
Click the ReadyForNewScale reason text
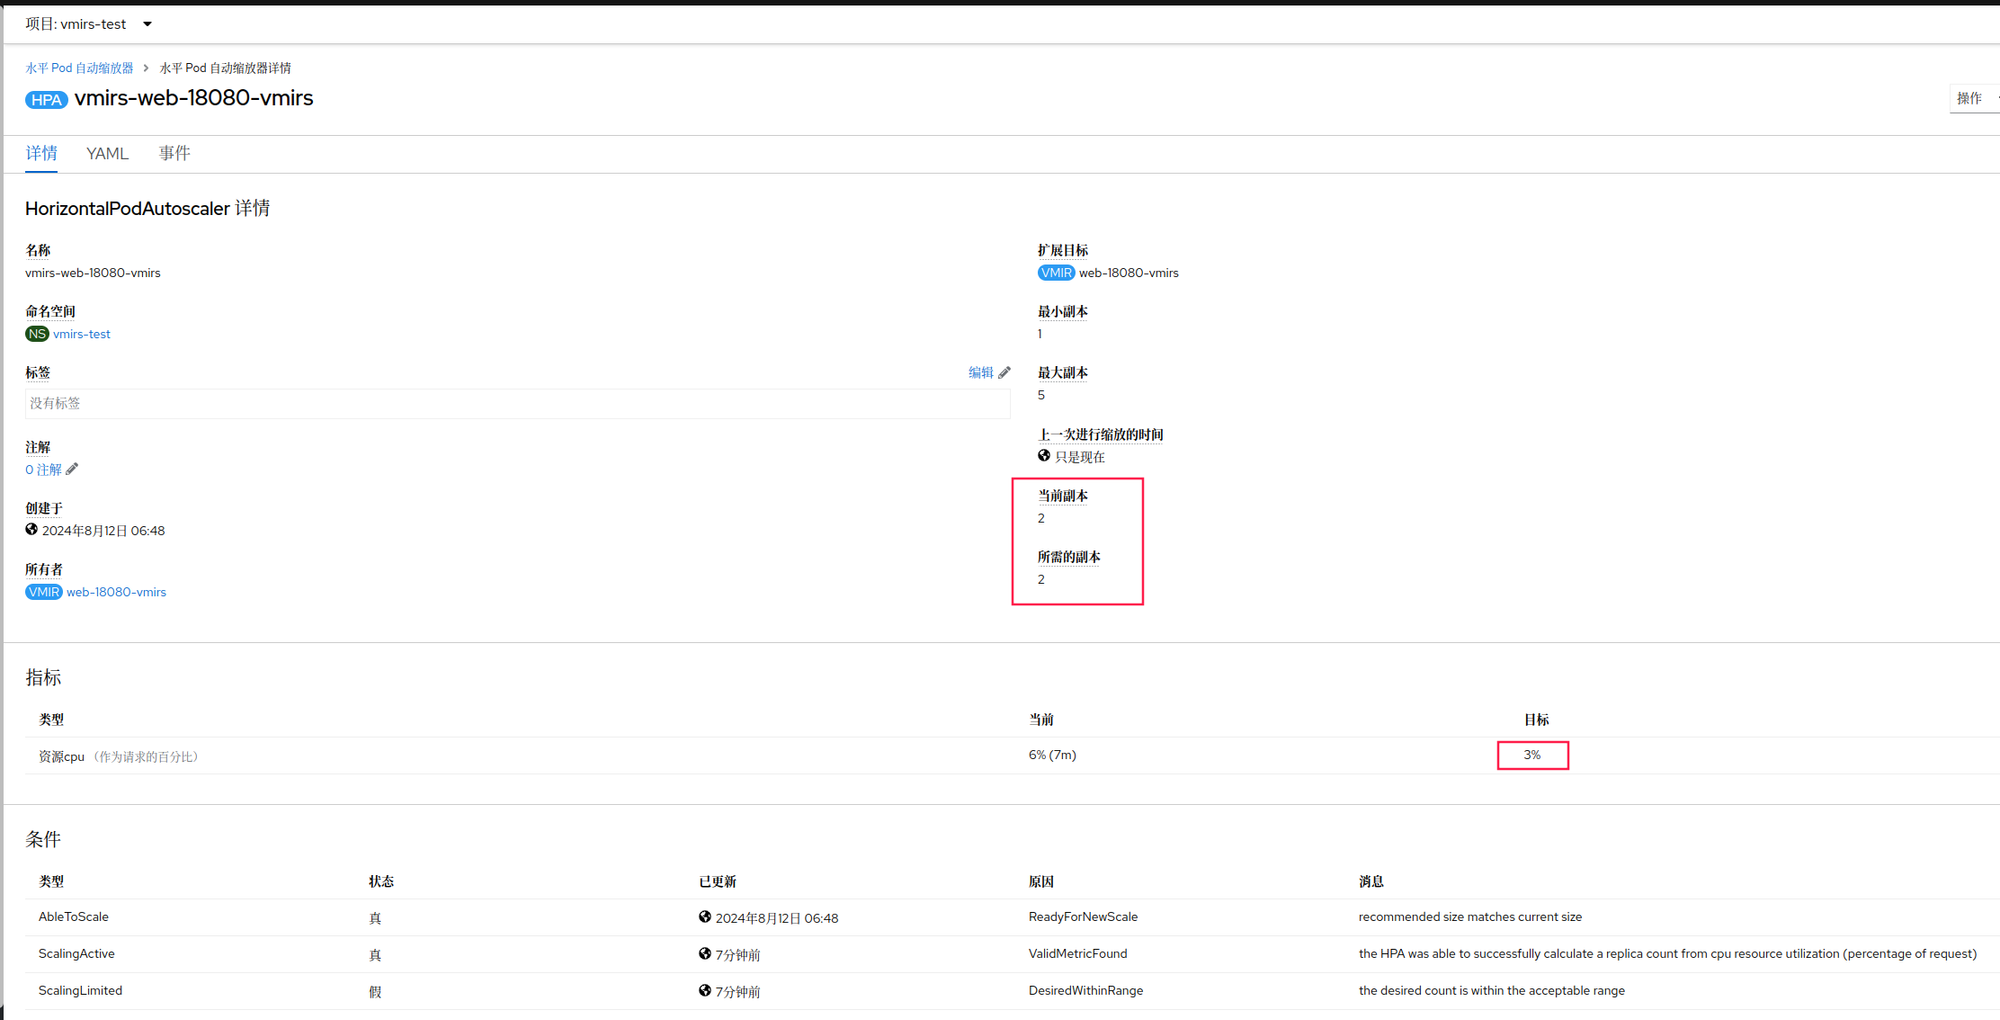pyautogui.click(x=1083, y=917)
